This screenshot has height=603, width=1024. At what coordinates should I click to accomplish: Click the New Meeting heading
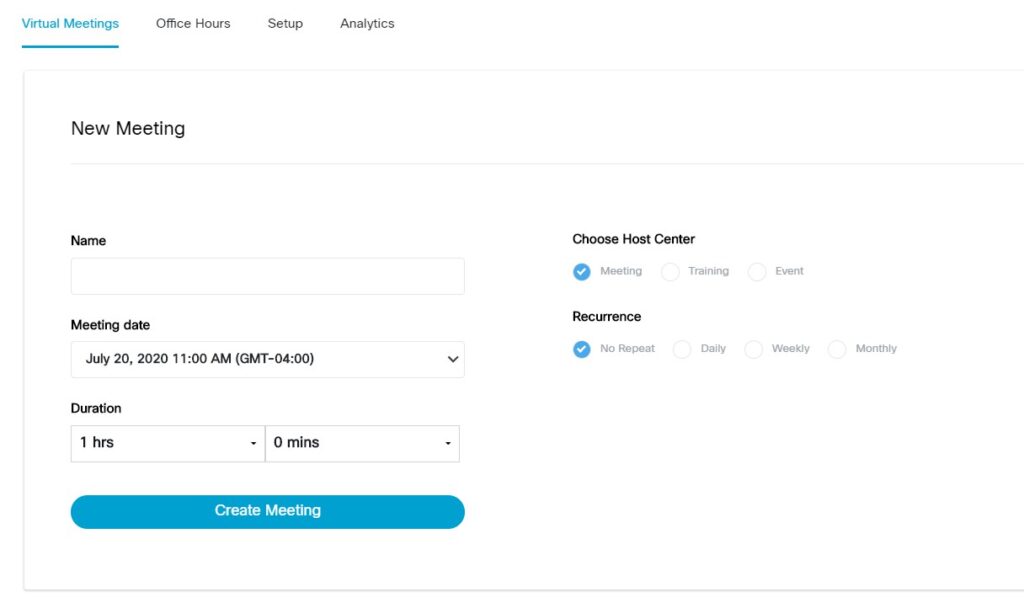128,129
